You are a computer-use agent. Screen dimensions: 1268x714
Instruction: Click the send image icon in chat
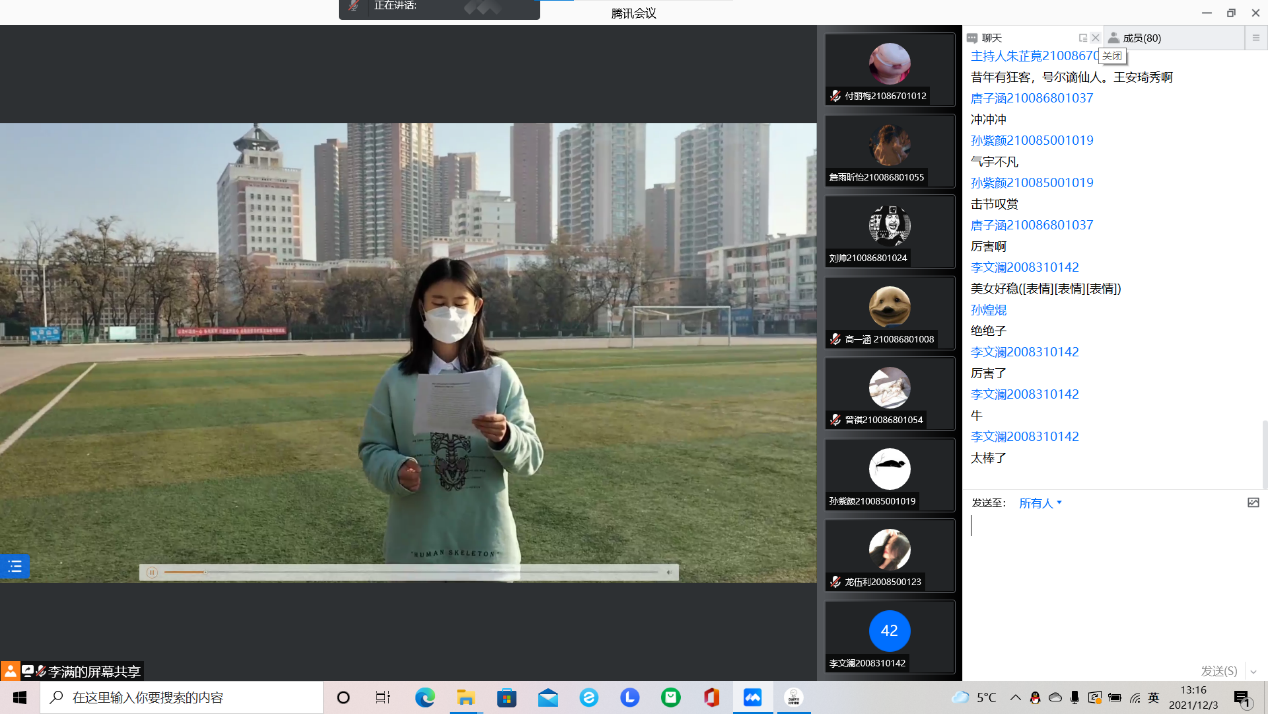pos(1253,503)
